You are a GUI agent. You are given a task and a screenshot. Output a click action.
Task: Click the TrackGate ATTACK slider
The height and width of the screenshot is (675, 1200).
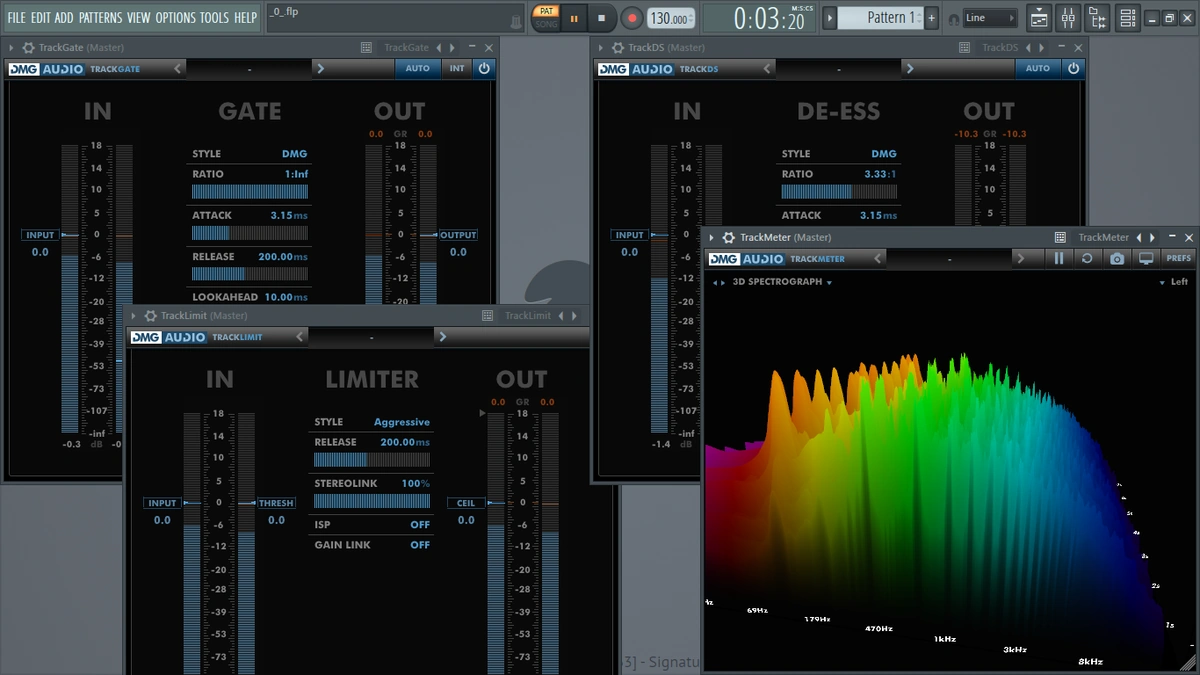pos(250,233)
